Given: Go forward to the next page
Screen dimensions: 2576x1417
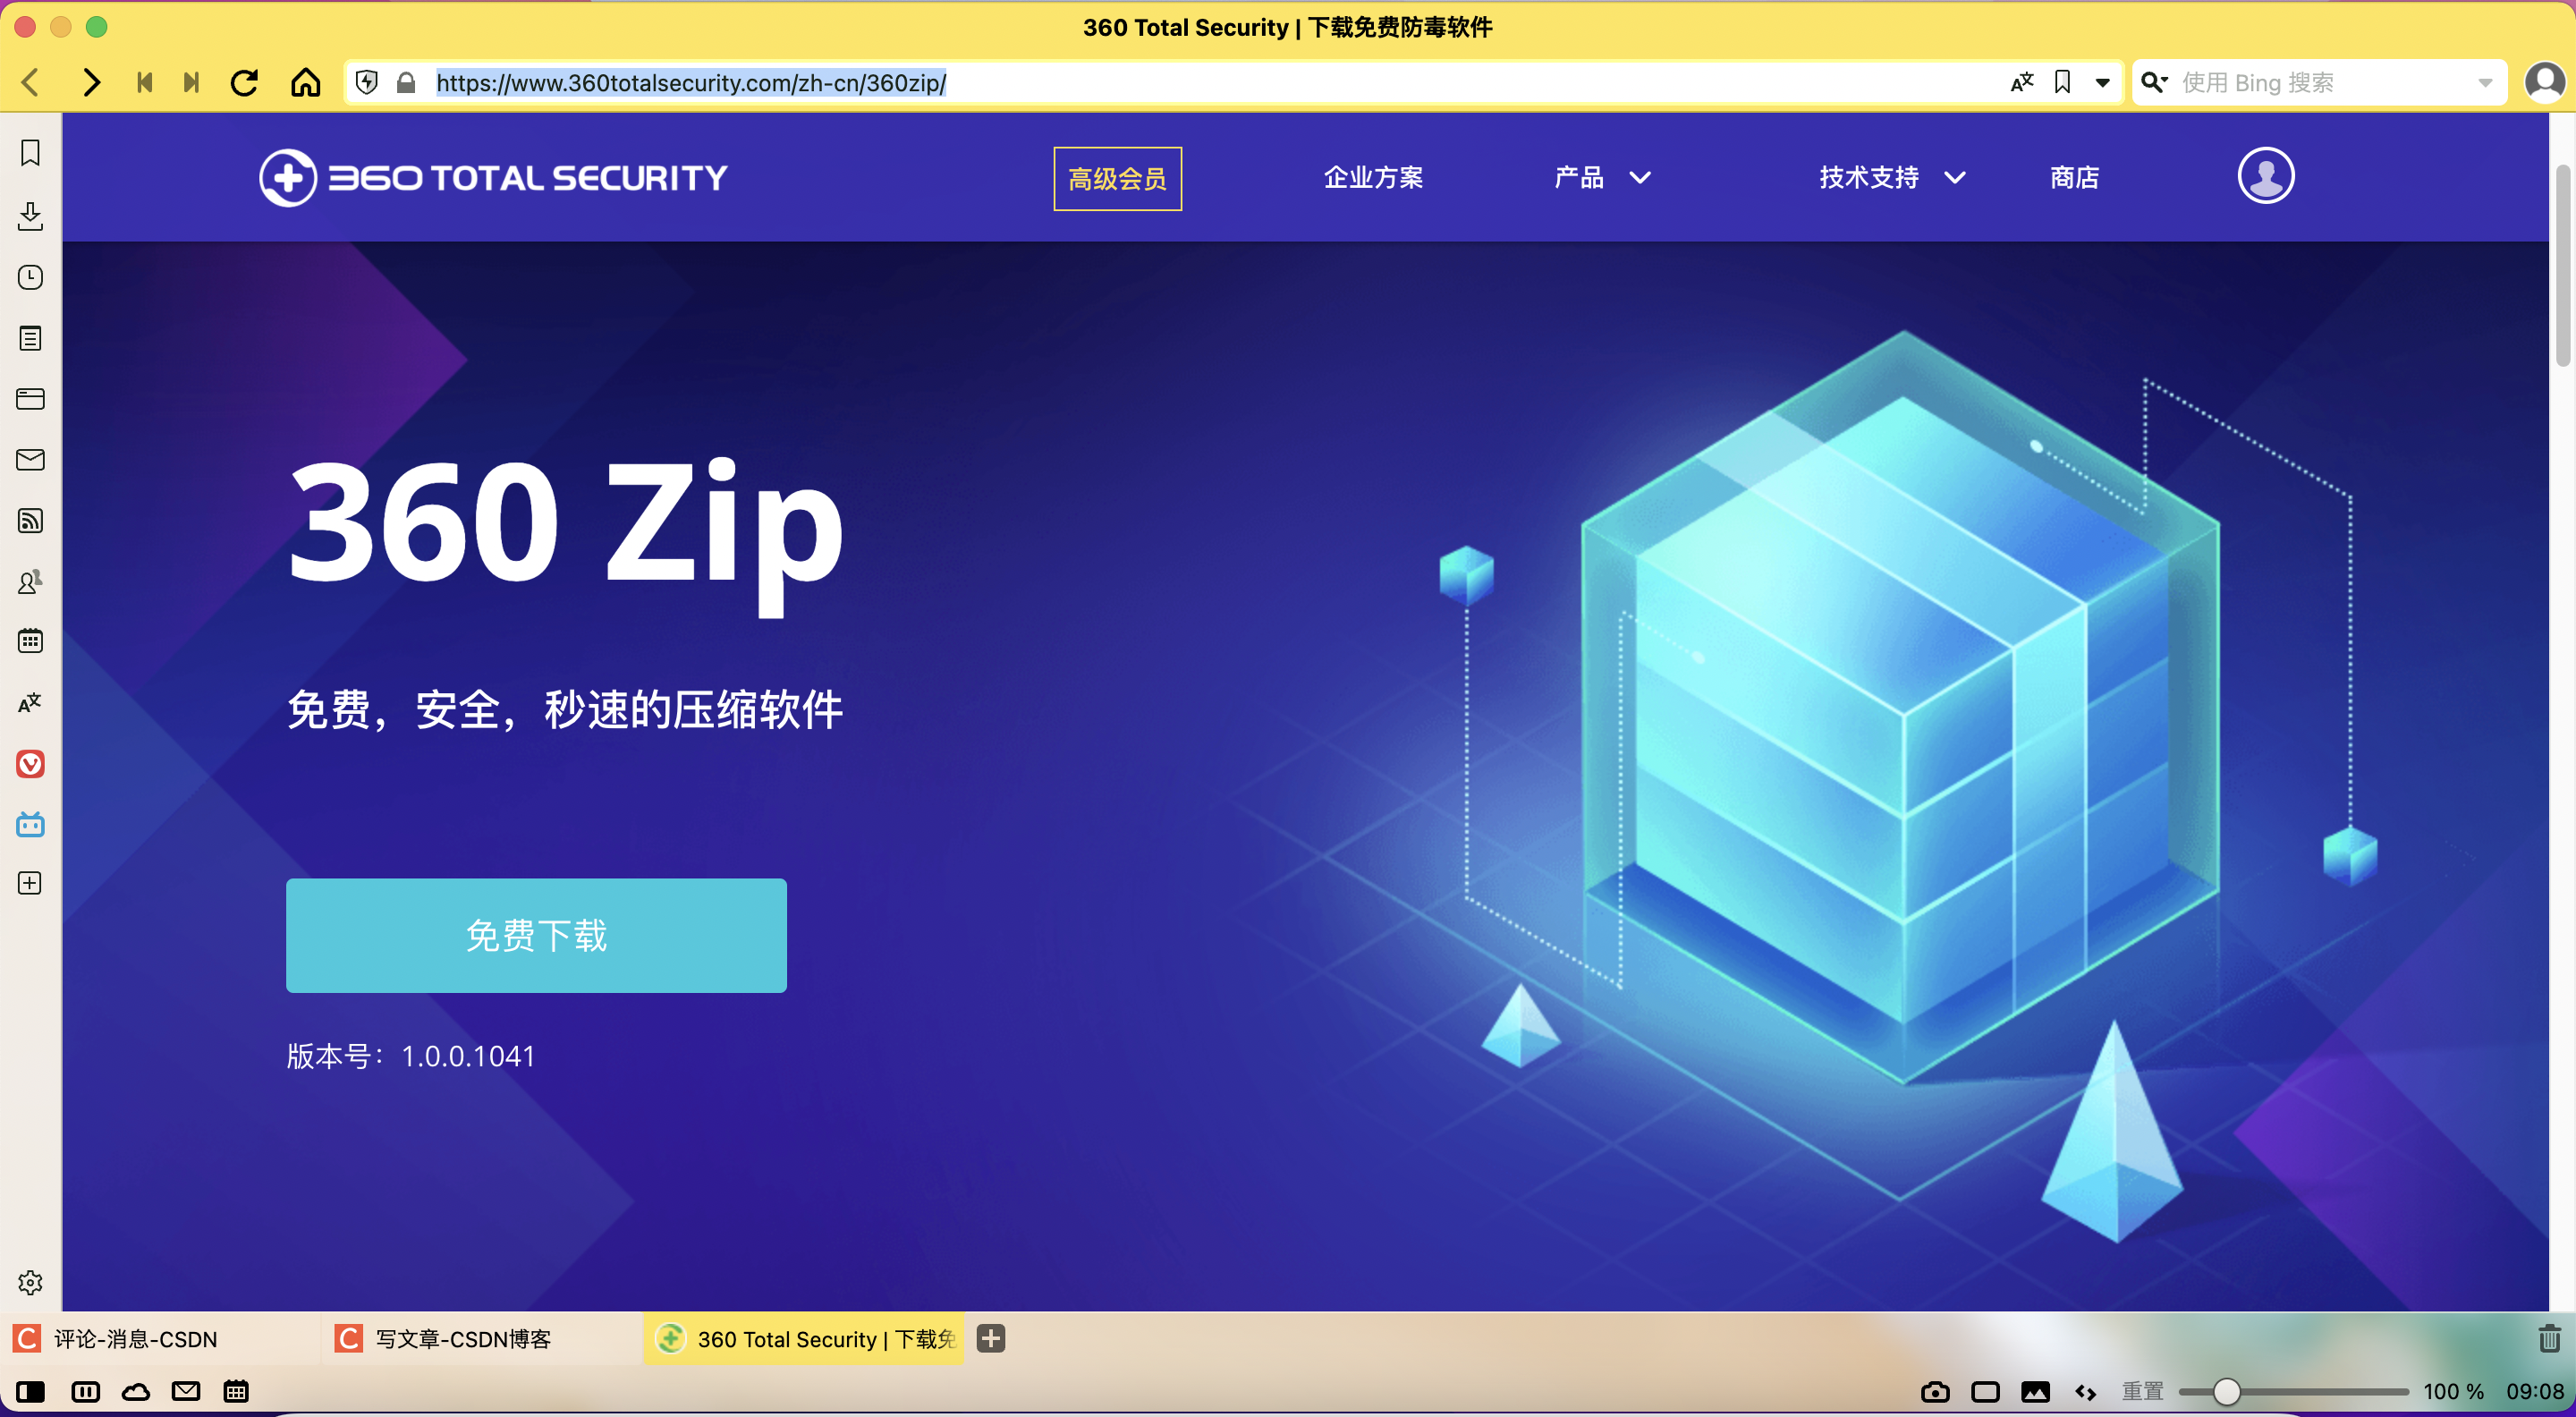Looking at the screenshot, I should click(x=91, y=82).
